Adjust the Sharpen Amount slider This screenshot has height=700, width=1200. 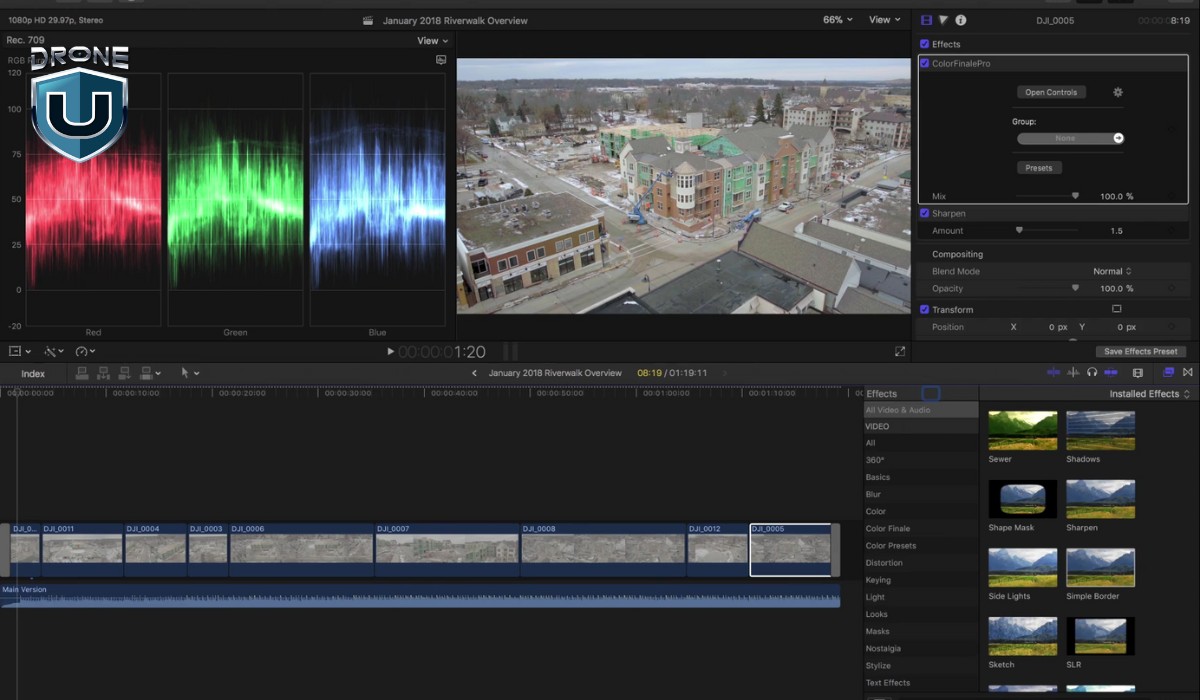tap(1019, 231)
